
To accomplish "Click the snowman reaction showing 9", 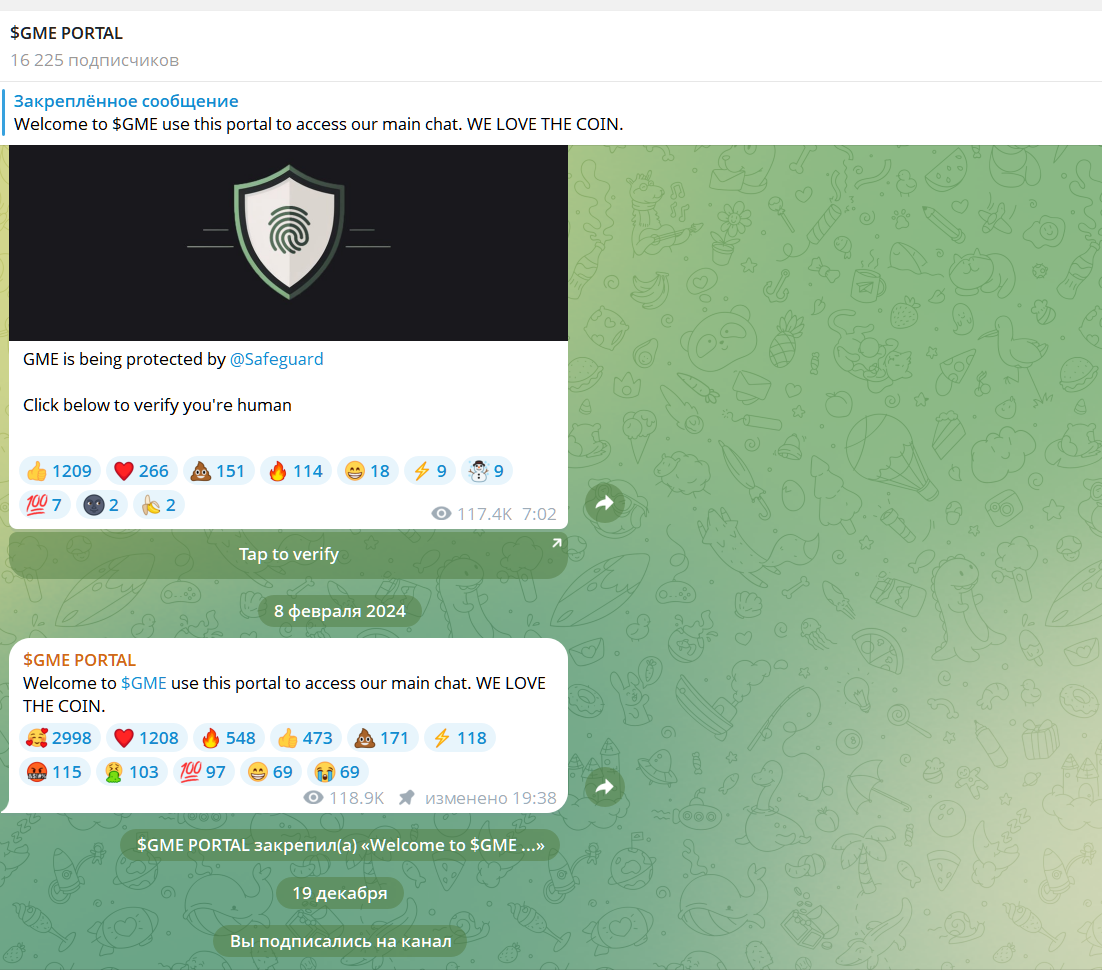I will tap(487, 471).
